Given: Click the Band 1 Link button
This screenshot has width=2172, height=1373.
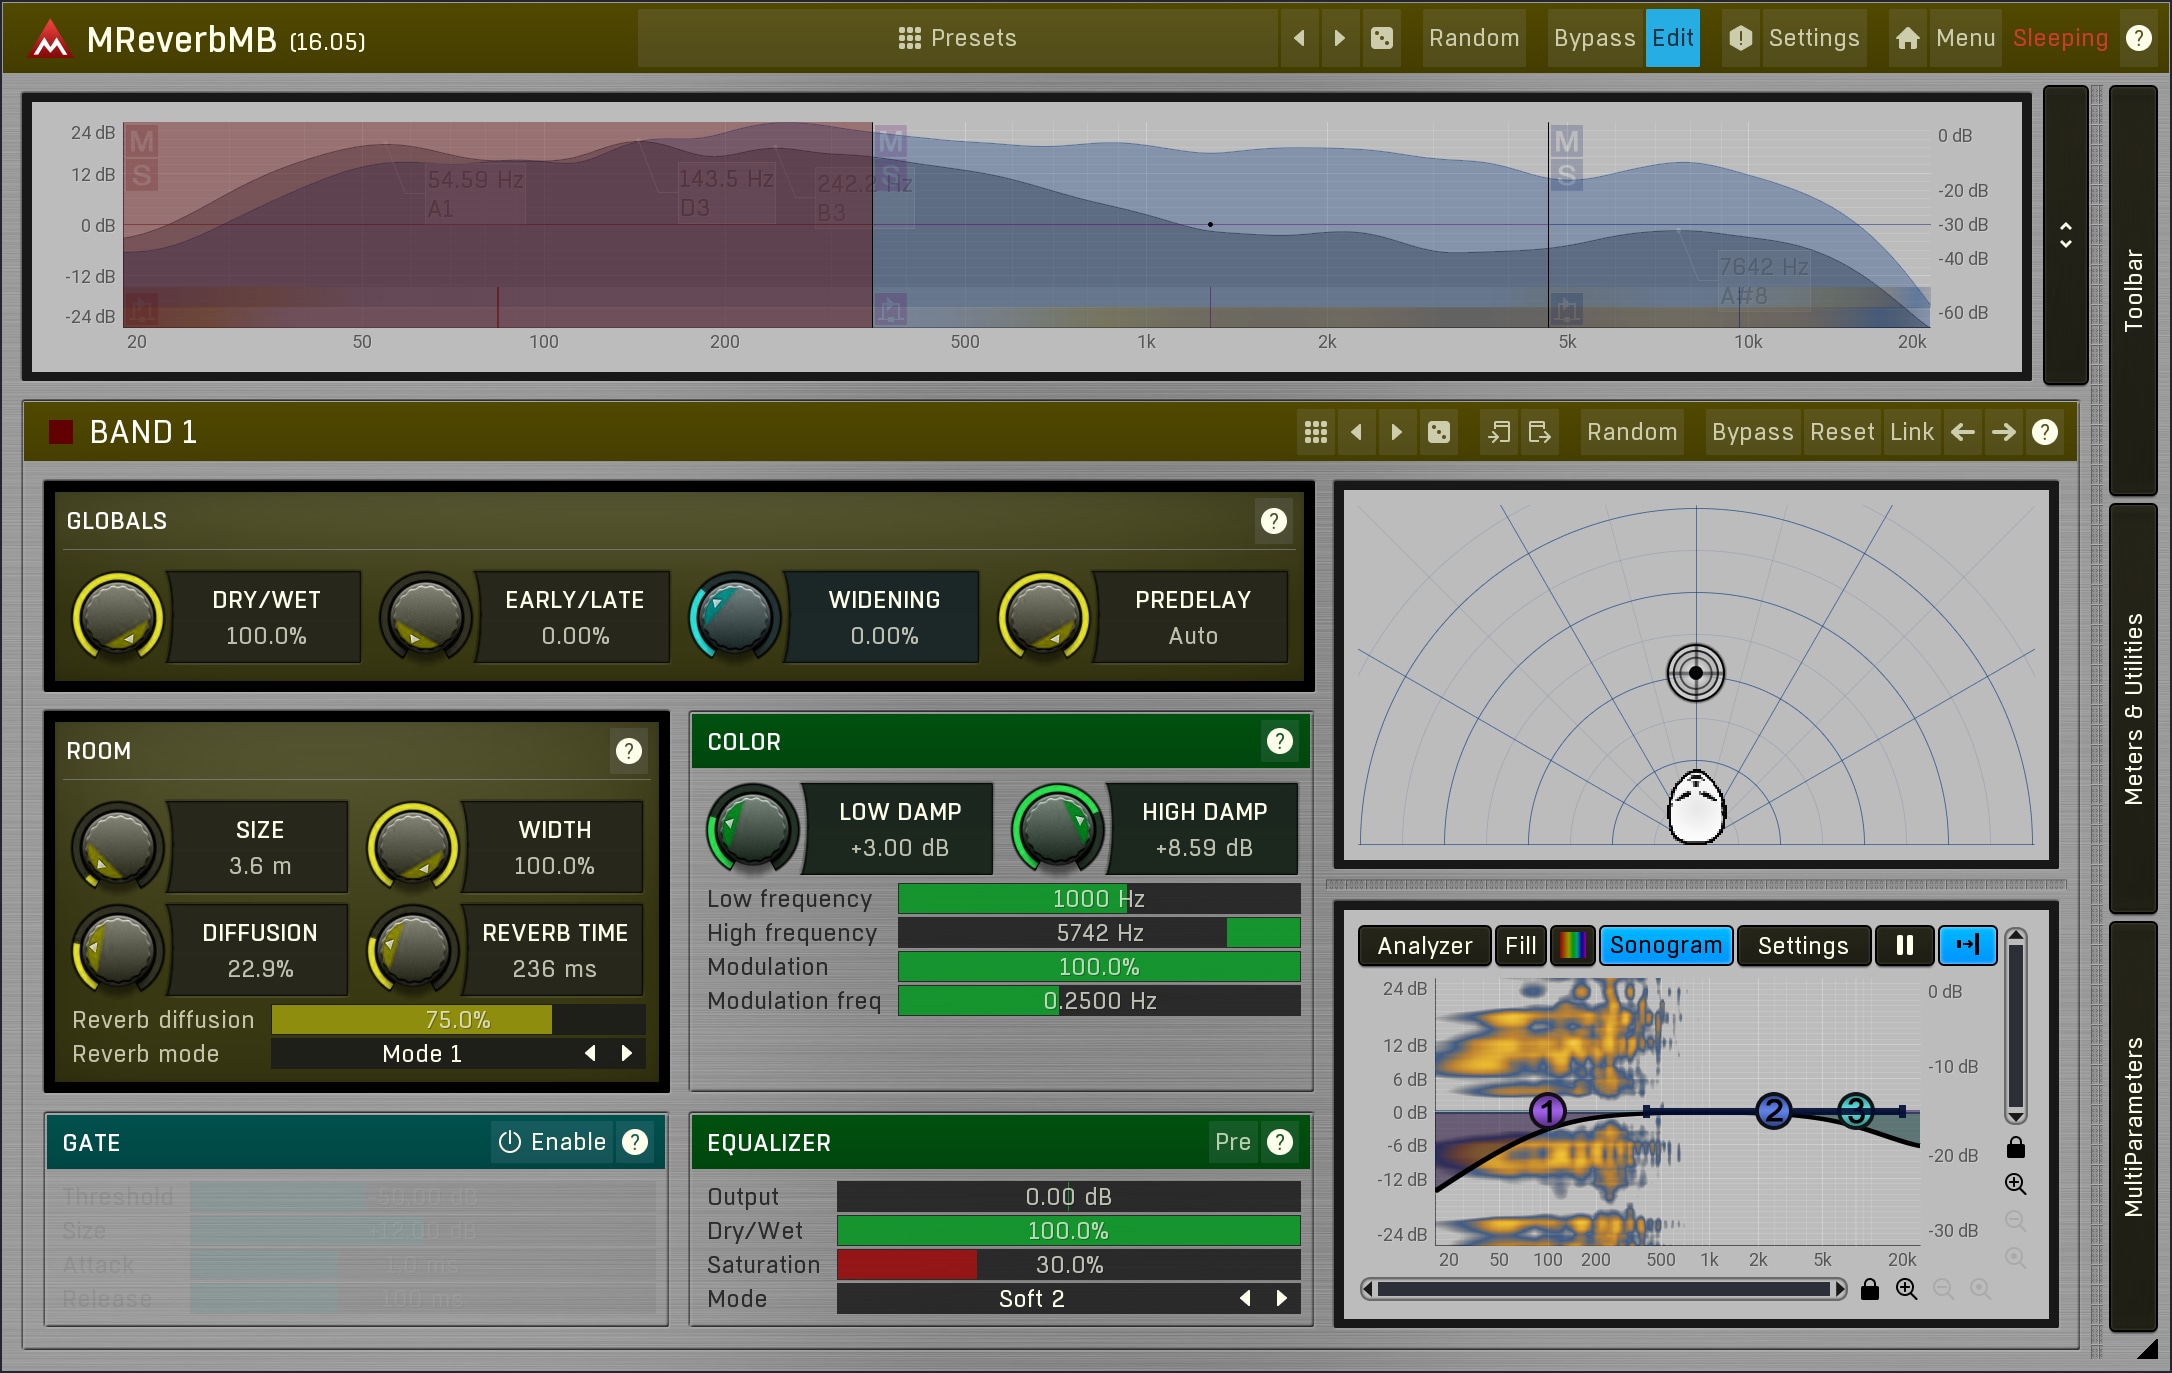Looking at the screenshot, I should click(x=1912, y=432).
